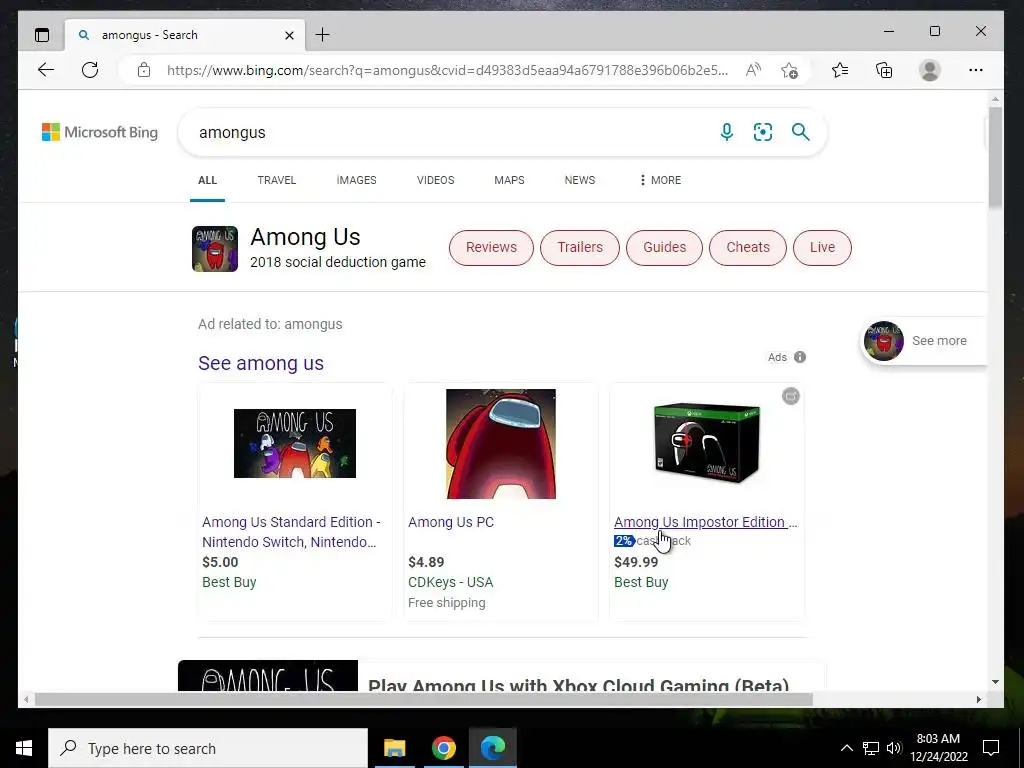
Task: Select the Live pill button
Action: [x=822, y=248]
